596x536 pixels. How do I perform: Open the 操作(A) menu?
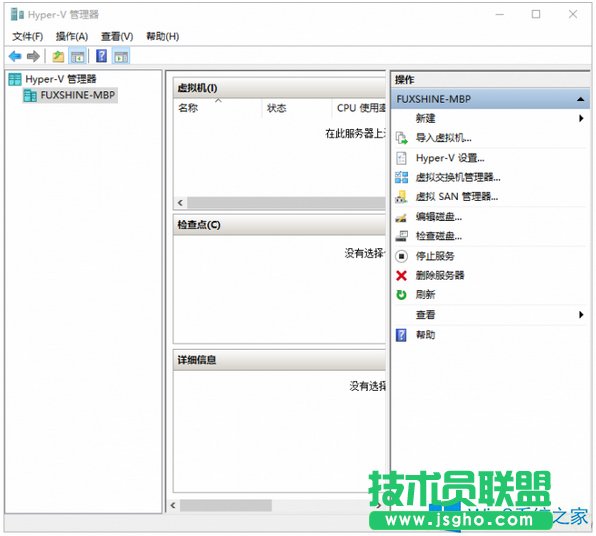72,36
